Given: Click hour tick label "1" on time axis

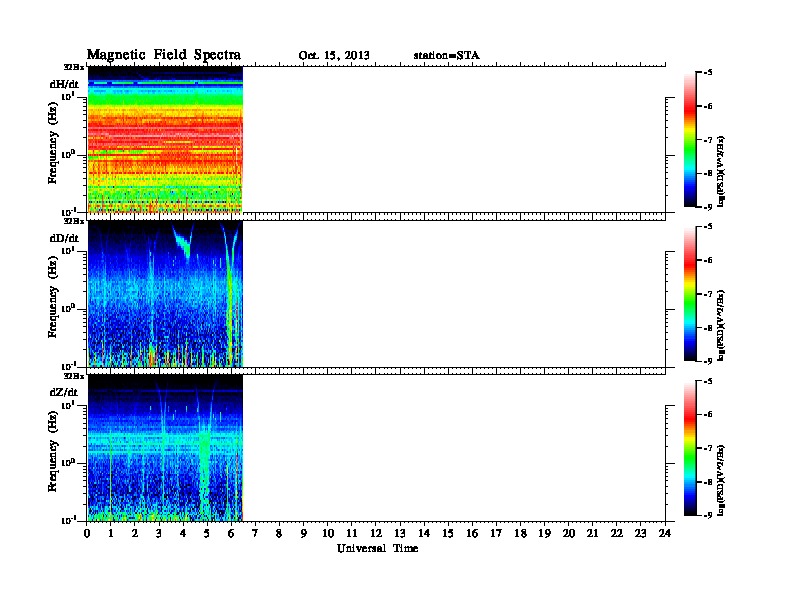Looking at the screenshot, I should [x=111, y=534].
